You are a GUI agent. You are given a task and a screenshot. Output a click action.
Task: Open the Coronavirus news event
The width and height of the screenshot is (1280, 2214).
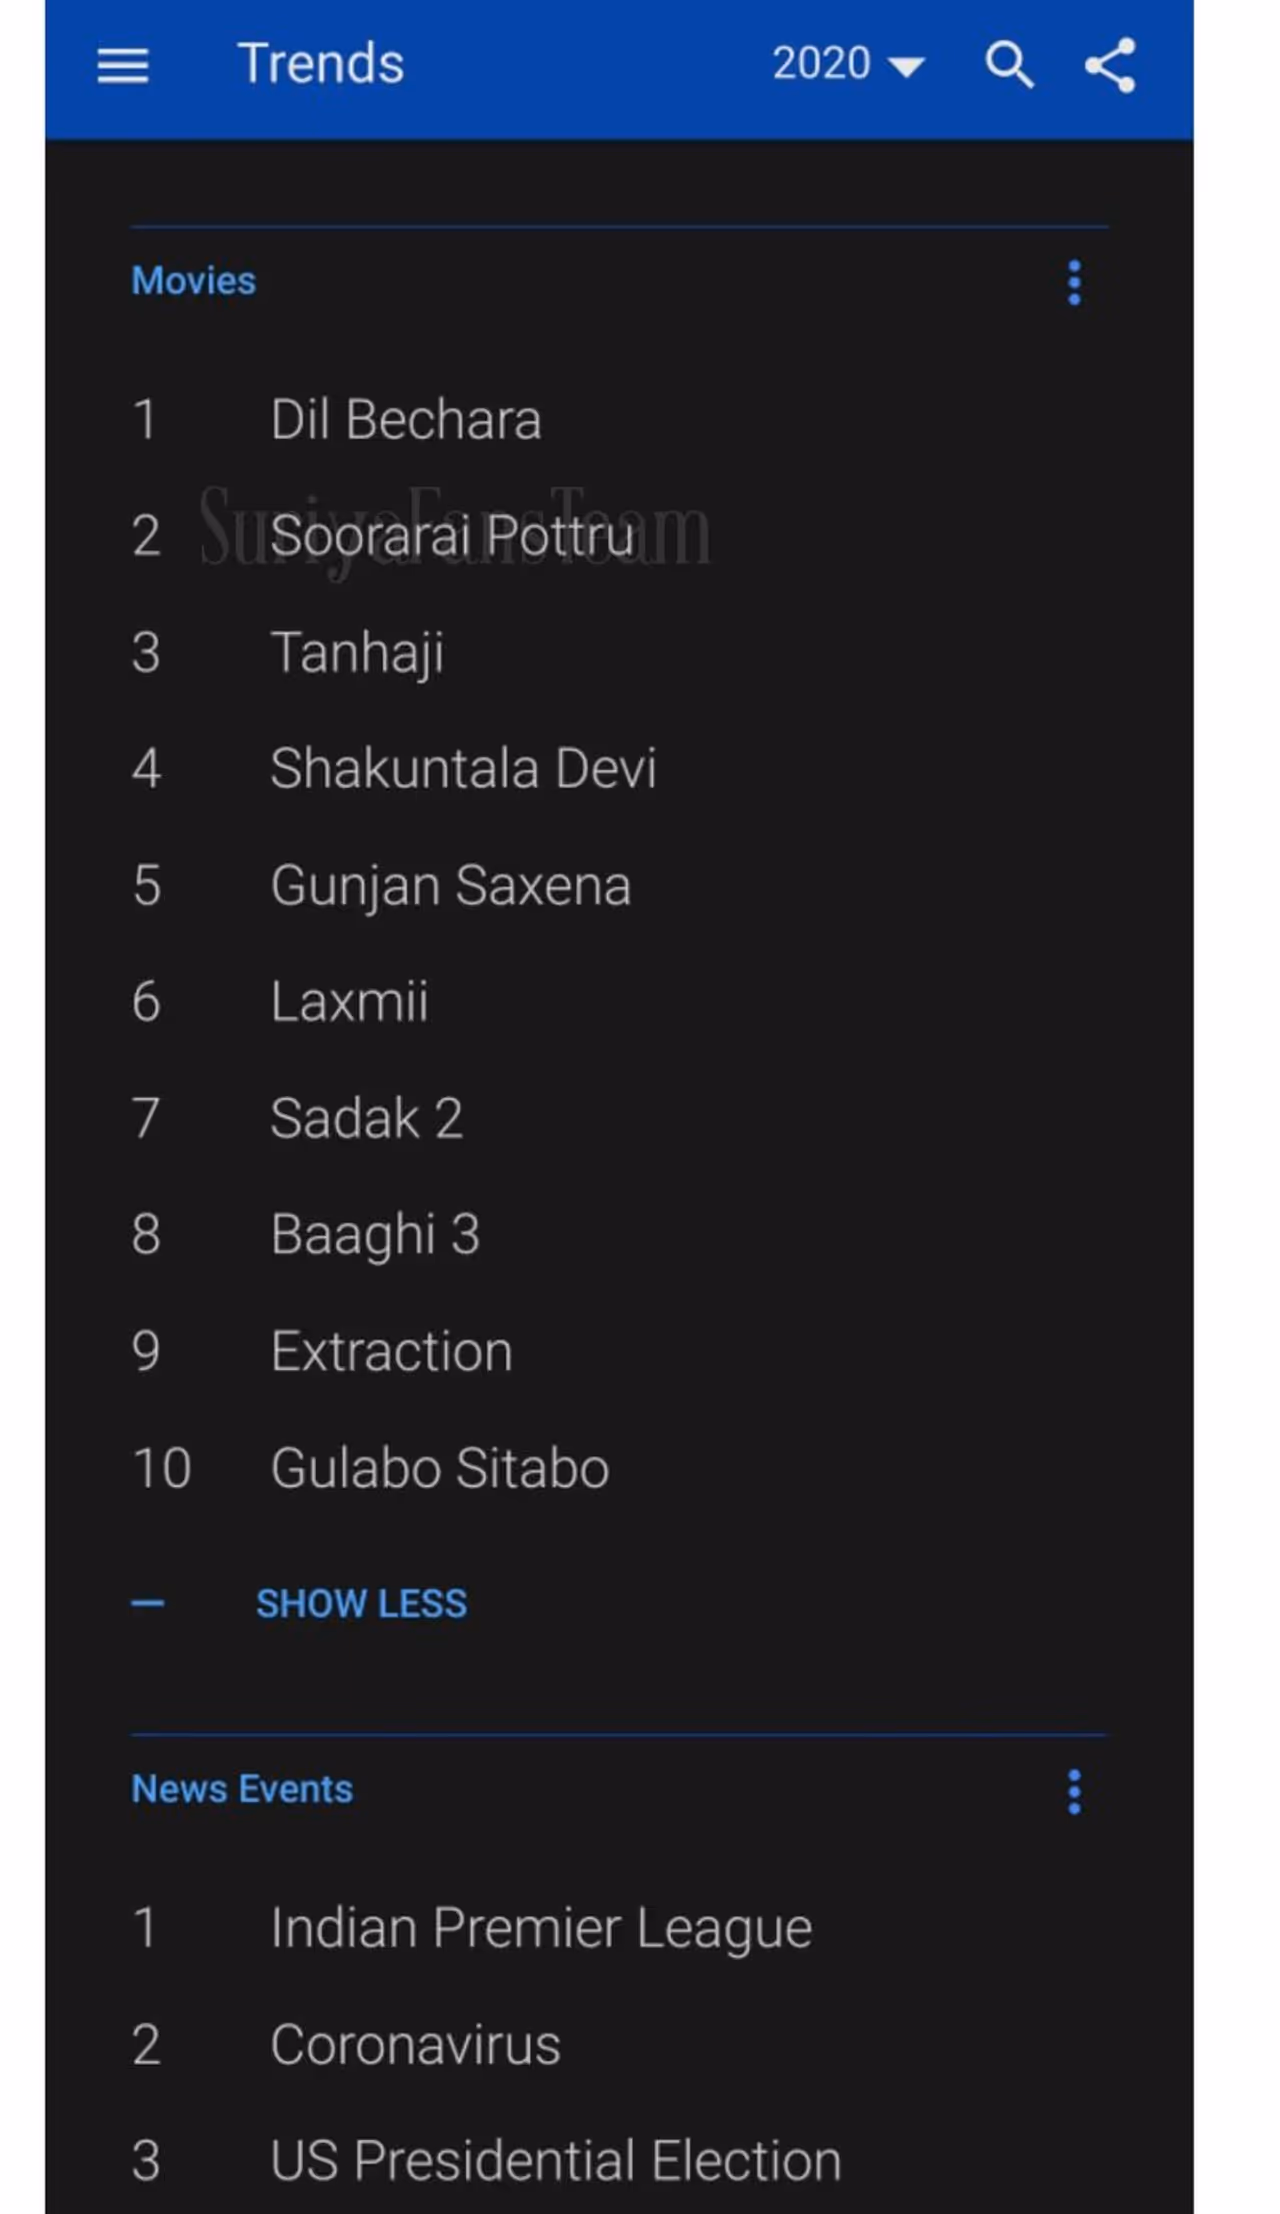tap(415, 2044)
